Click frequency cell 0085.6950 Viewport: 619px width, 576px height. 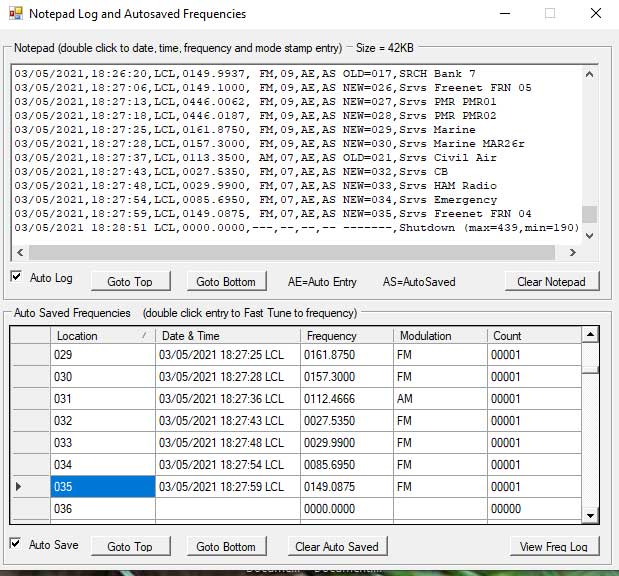pos(347,465)
